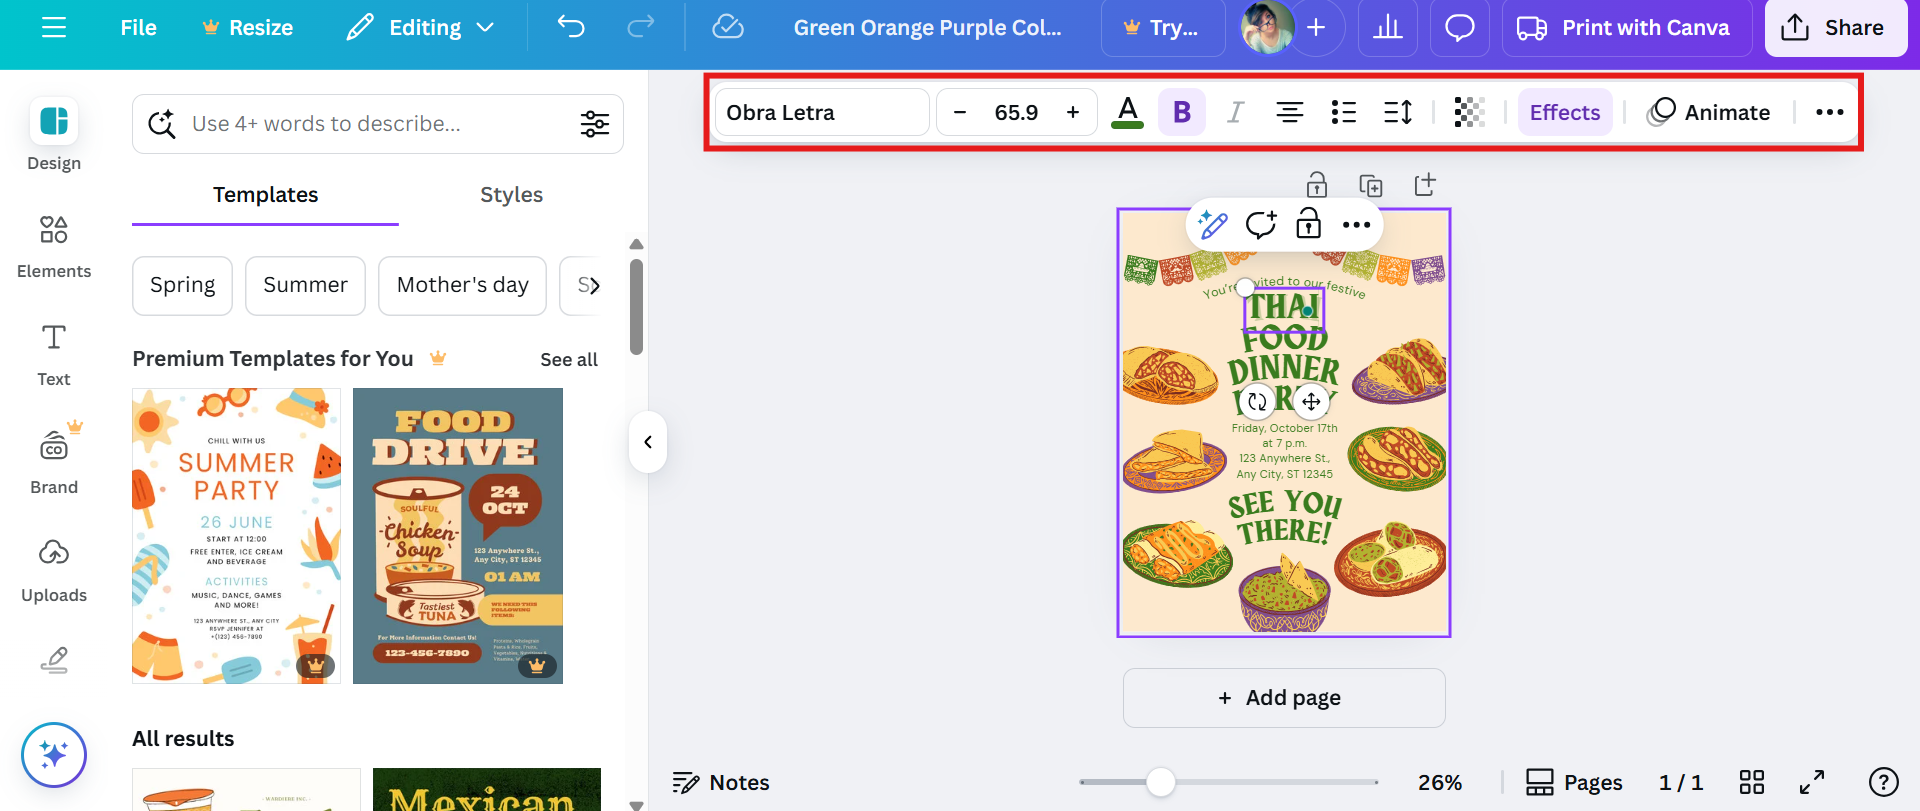Open the user profile avatar
Image resolution: width=1920 pixels, height=811 pixels.
[1267, 28]
